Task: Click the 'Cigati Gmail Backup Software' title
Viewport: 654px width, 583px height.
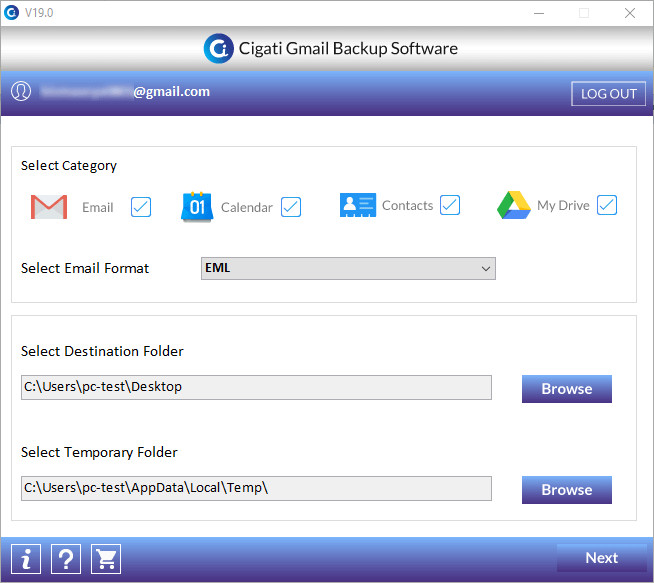Action: pyautogui.click(x=348, y=49)
